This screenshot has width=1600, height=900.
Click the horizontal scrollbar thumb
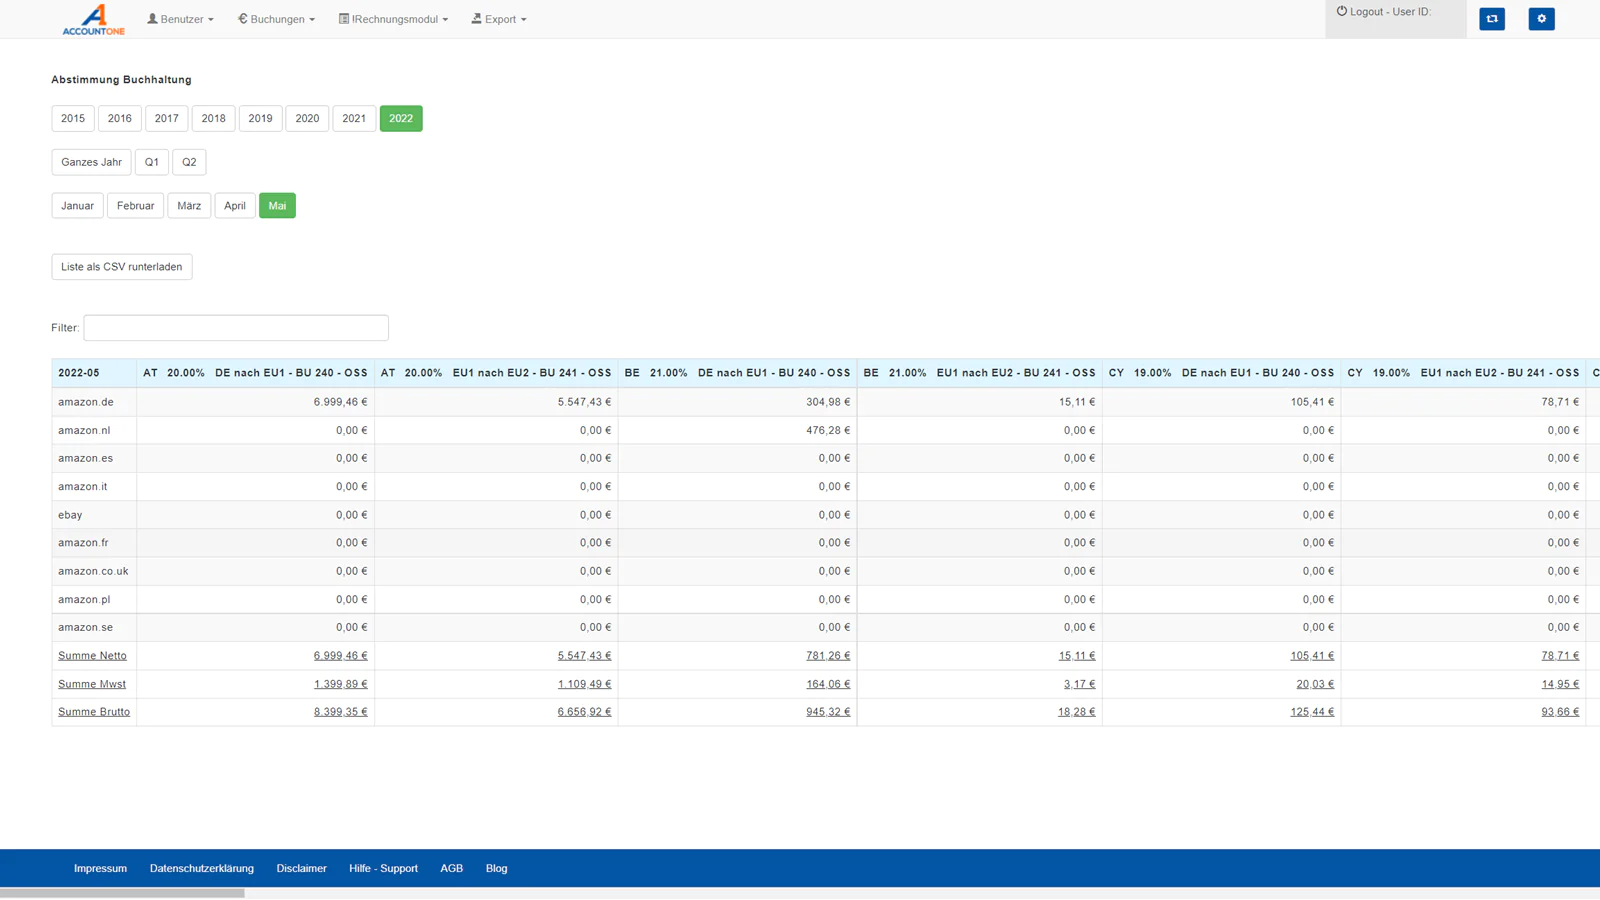pos(122,893)
